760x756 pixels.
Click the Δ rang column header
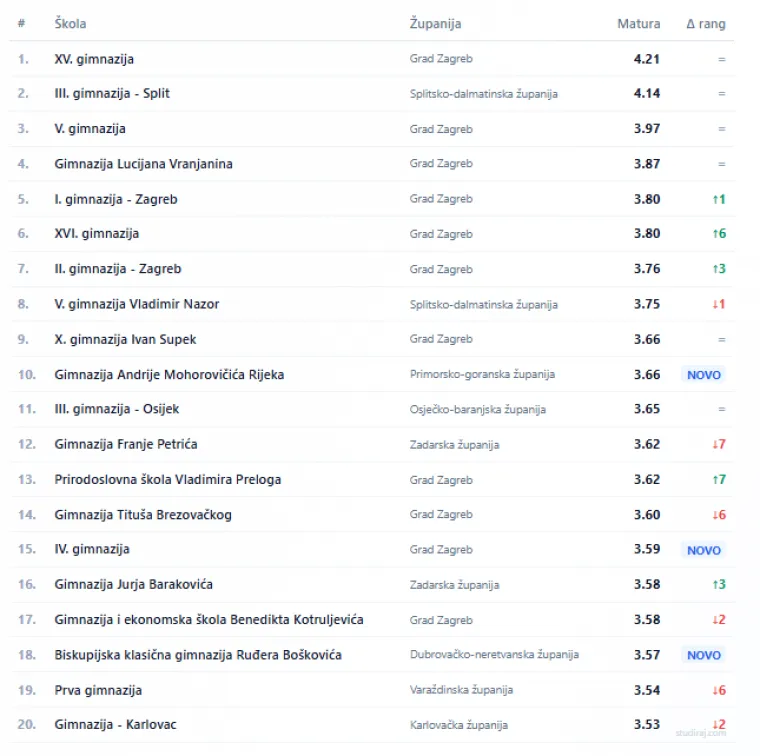(706, 24)
